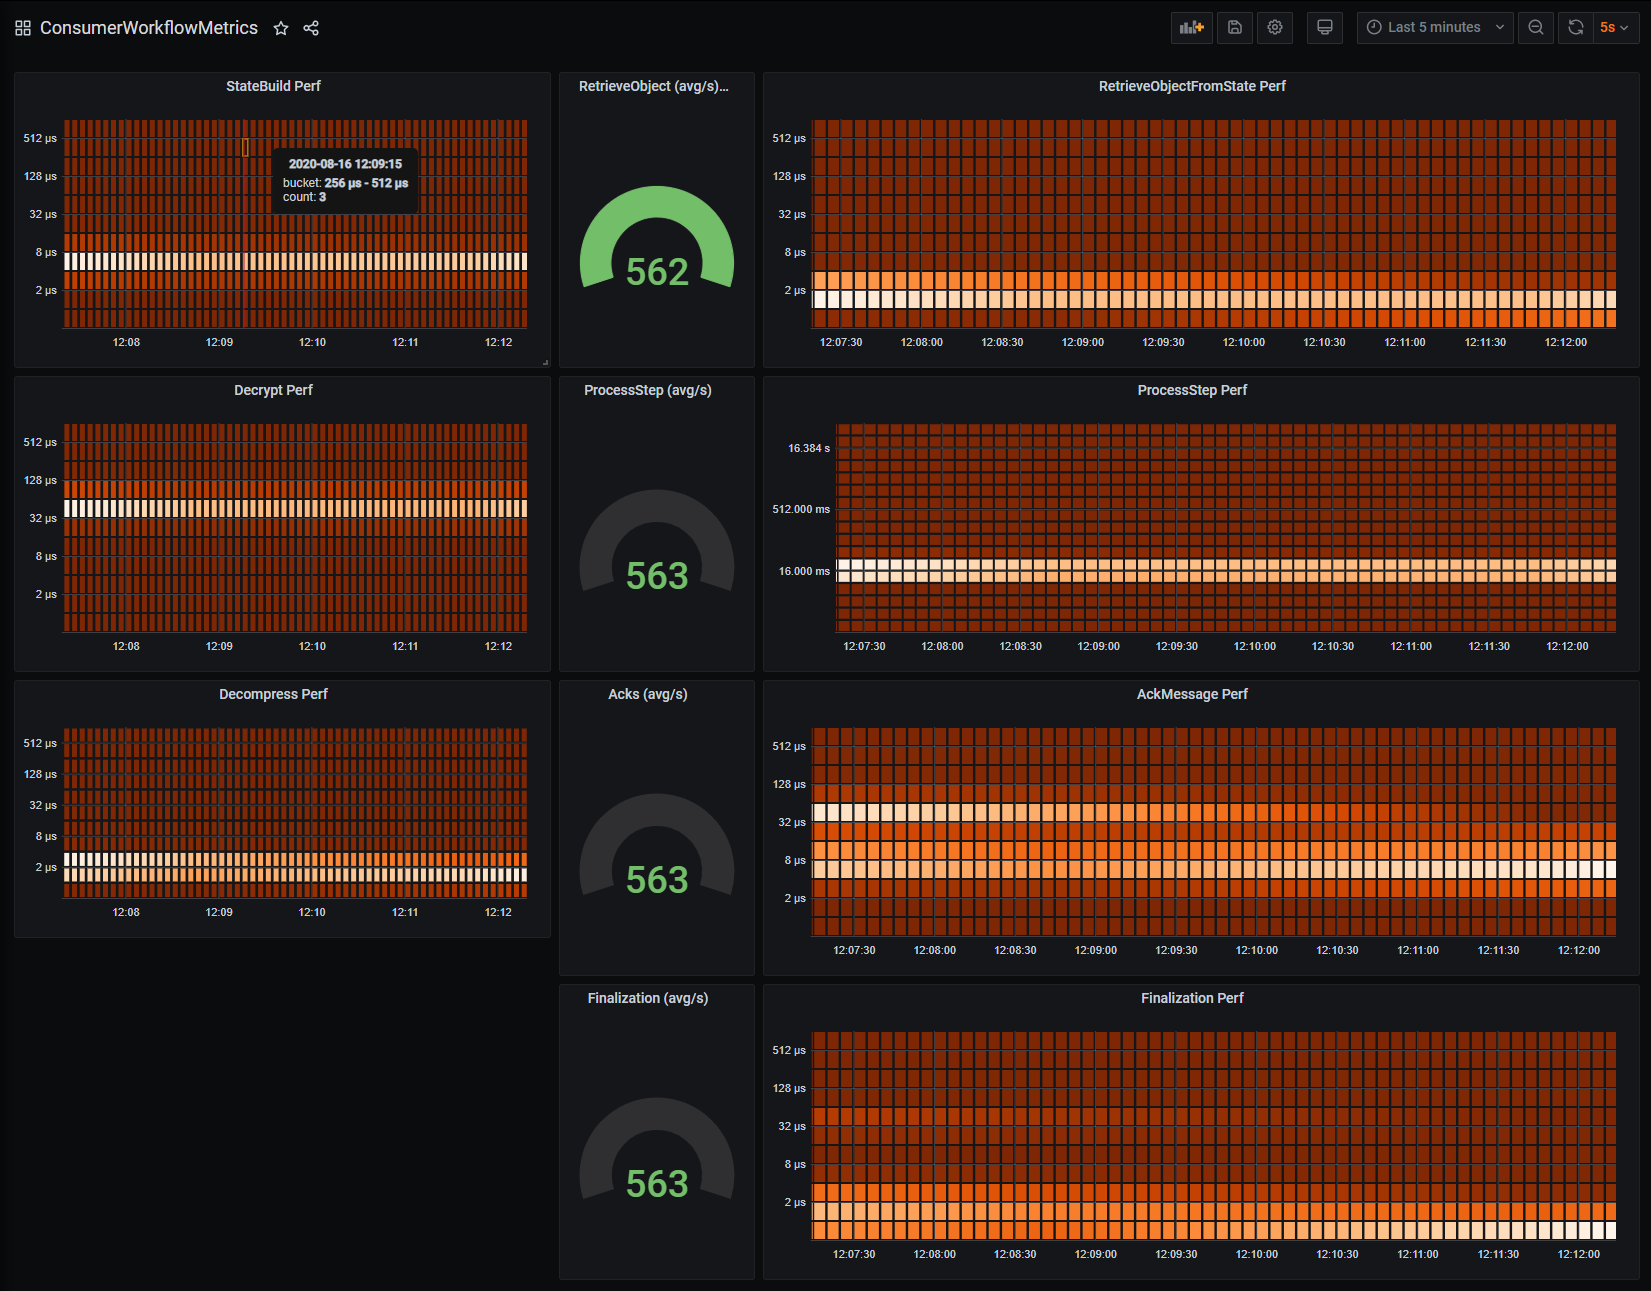The width and height of the screenshot is (1651, 1291).
Task: Open the AckMessage Perf panel title menu
Action: click(x=1192, y=693)
